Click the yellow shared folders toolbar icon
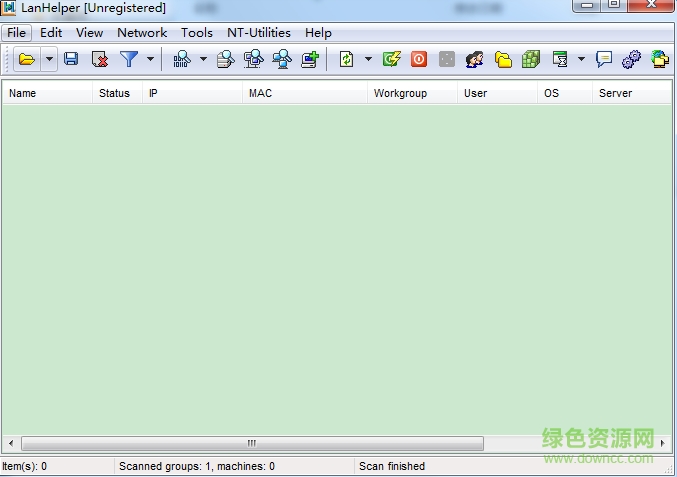677x477 pixels. coord(503,59)
